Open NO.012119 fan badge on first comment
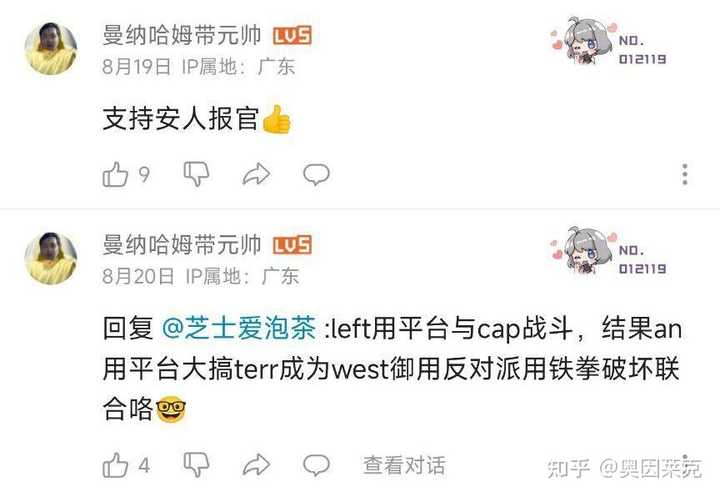 (609, 43)
